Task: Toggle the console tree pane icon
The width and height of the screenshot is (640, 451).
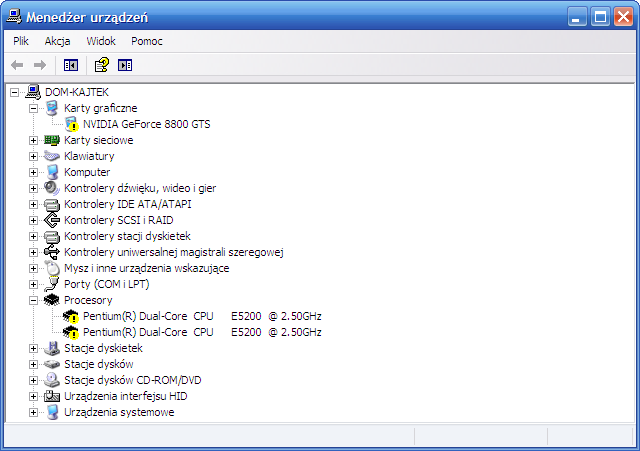Action: coord(71,65)
